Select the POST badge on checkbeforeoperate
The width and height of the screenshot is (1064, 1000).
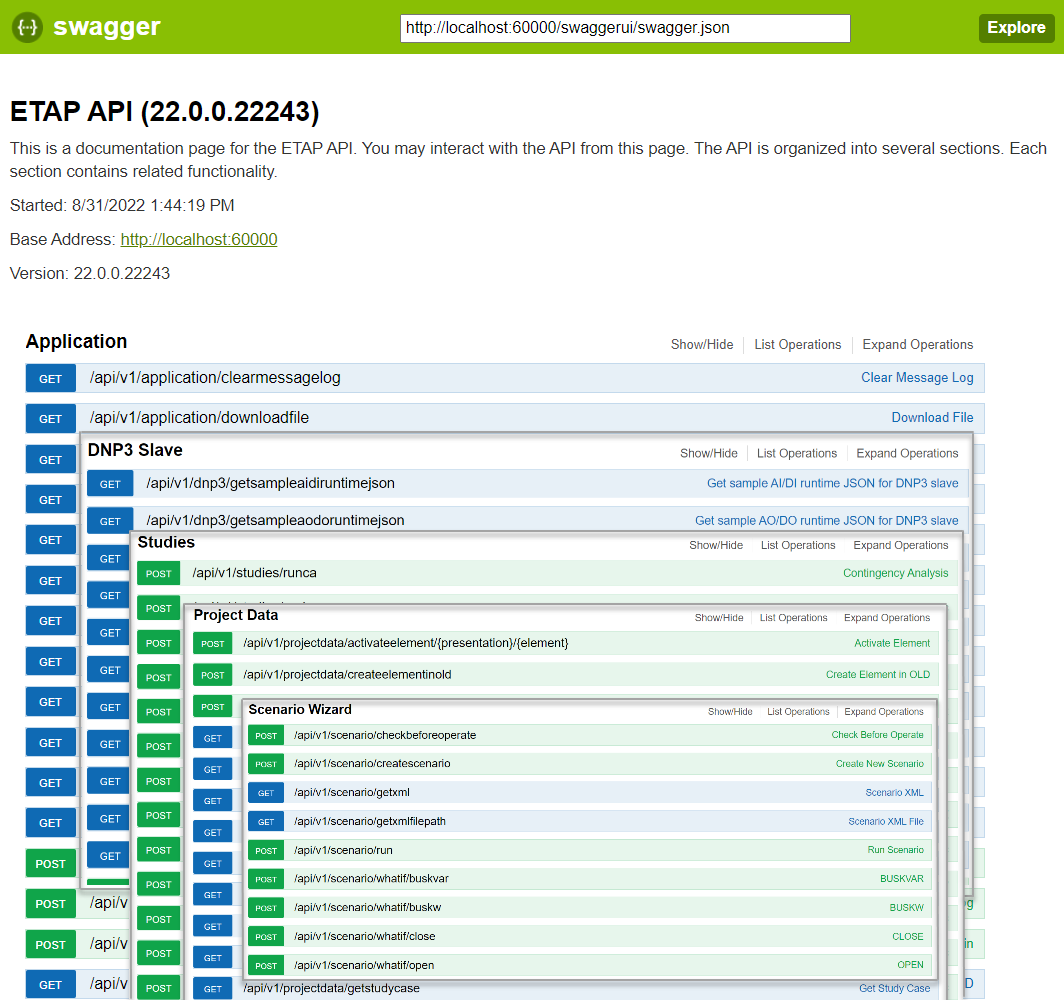coord(265,734)
